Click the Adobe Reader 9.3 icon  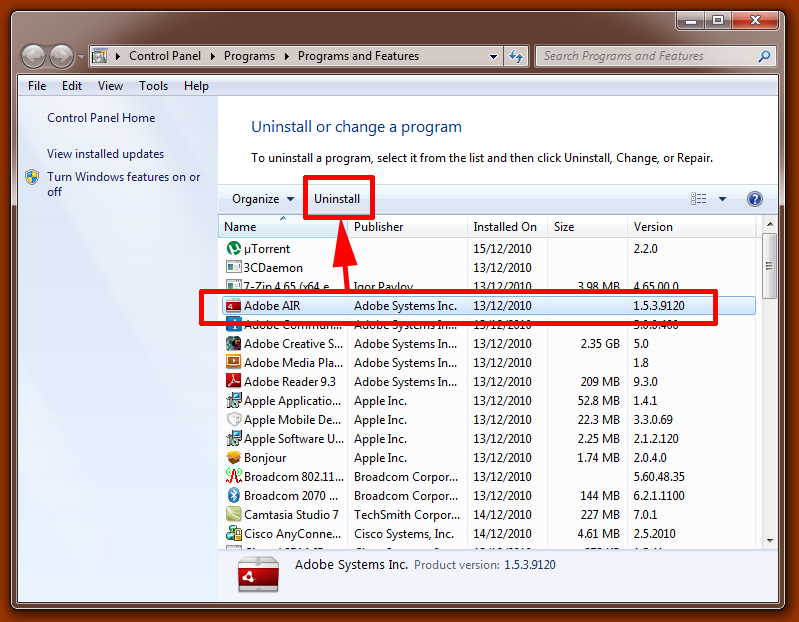pyautogui.click(x=233, y=381)
